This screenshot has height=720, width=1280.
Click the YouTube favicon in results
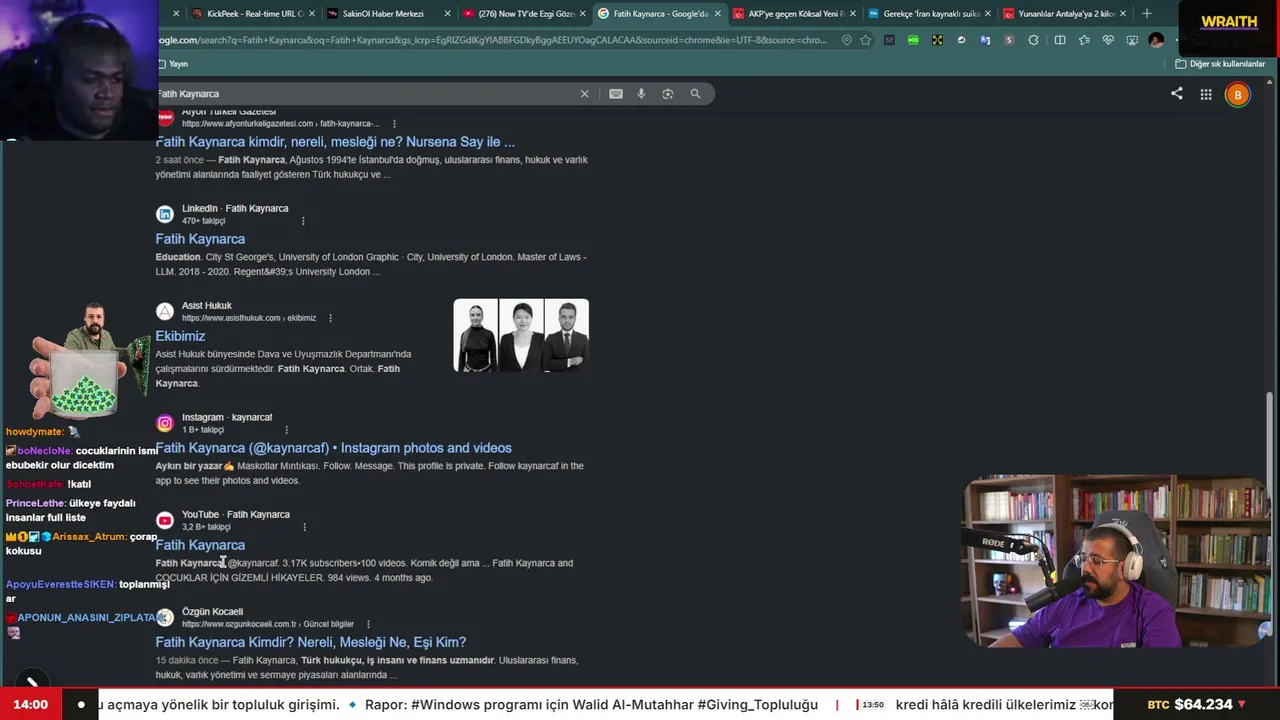[x=165, y=520]
